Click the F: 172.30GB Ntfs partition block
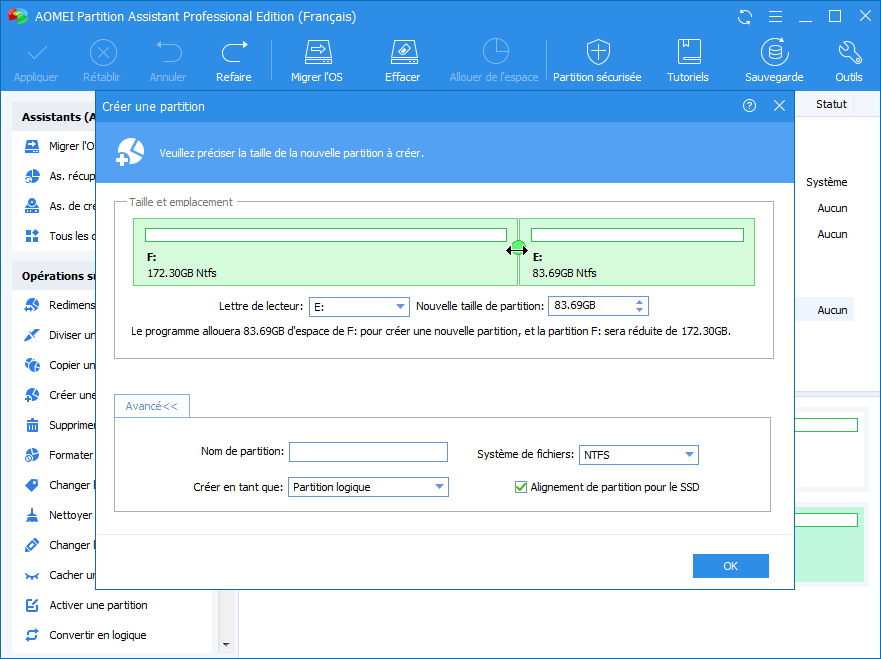The width and height of the screenshot is (881, 659). (x=325, y=252)
